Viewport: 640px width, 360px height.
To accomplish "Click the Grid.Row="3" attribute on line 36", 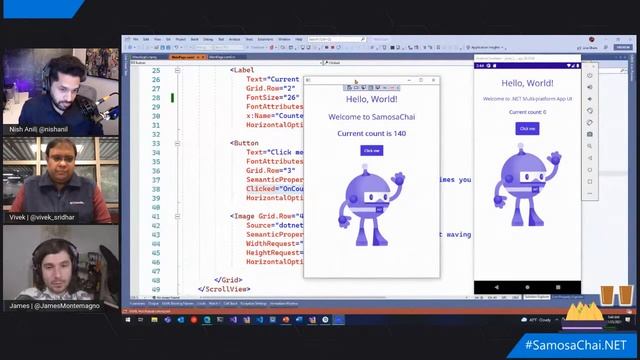I will 271,171.
